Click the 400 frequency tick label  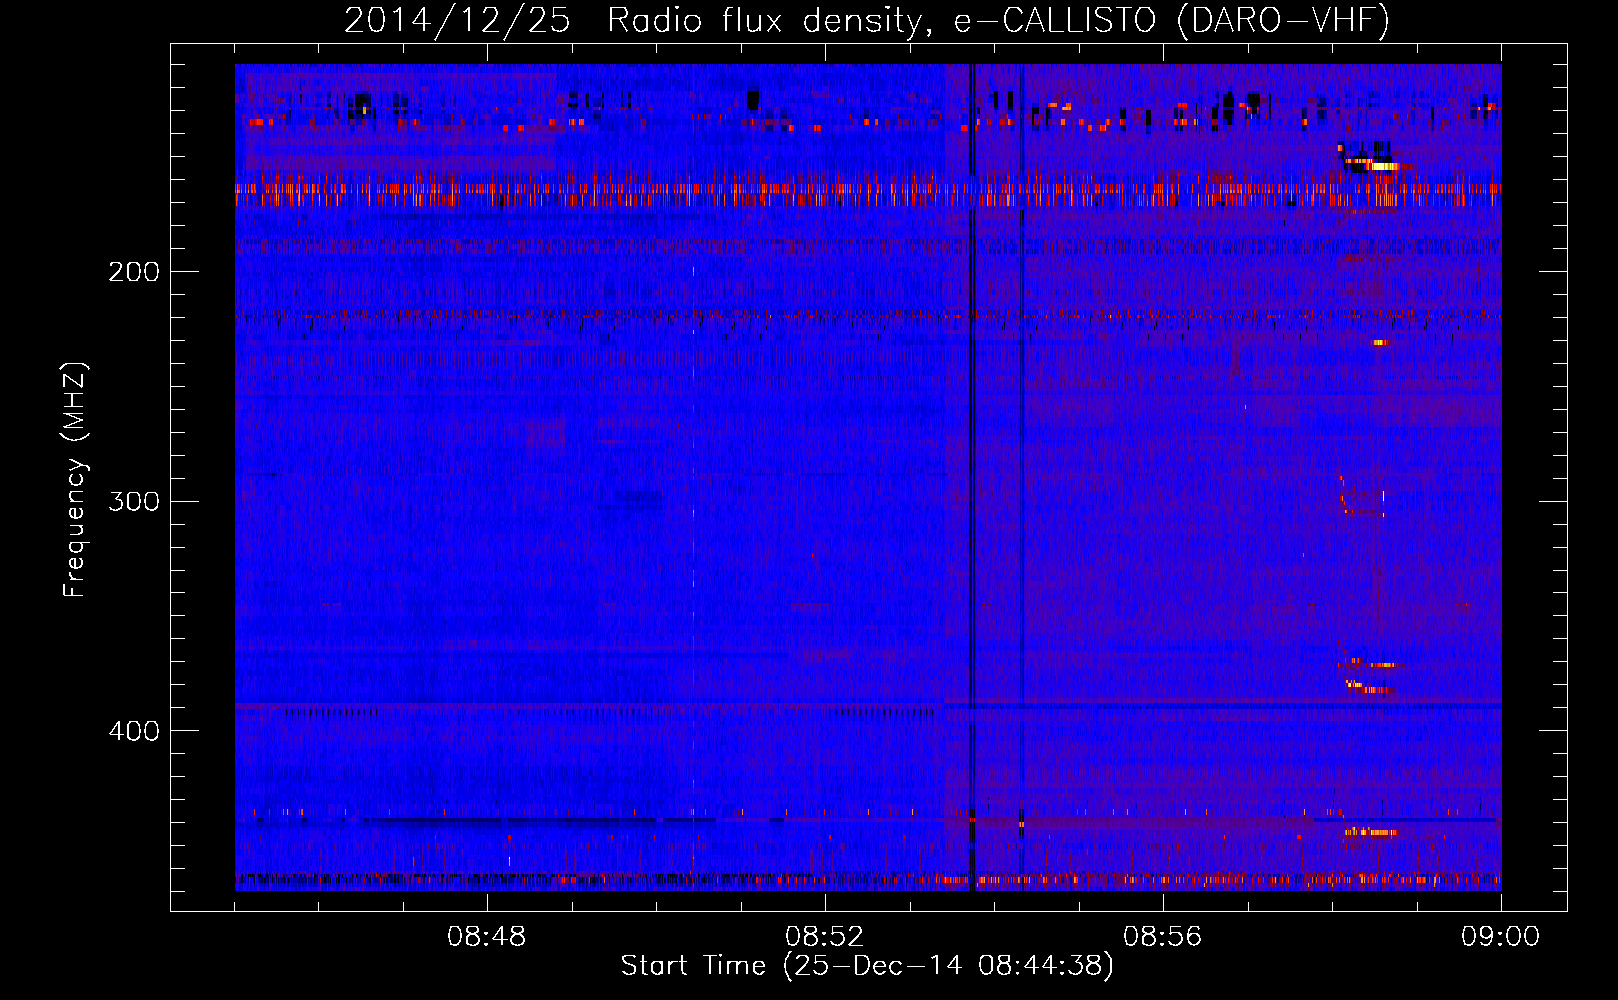coord(133,731)
